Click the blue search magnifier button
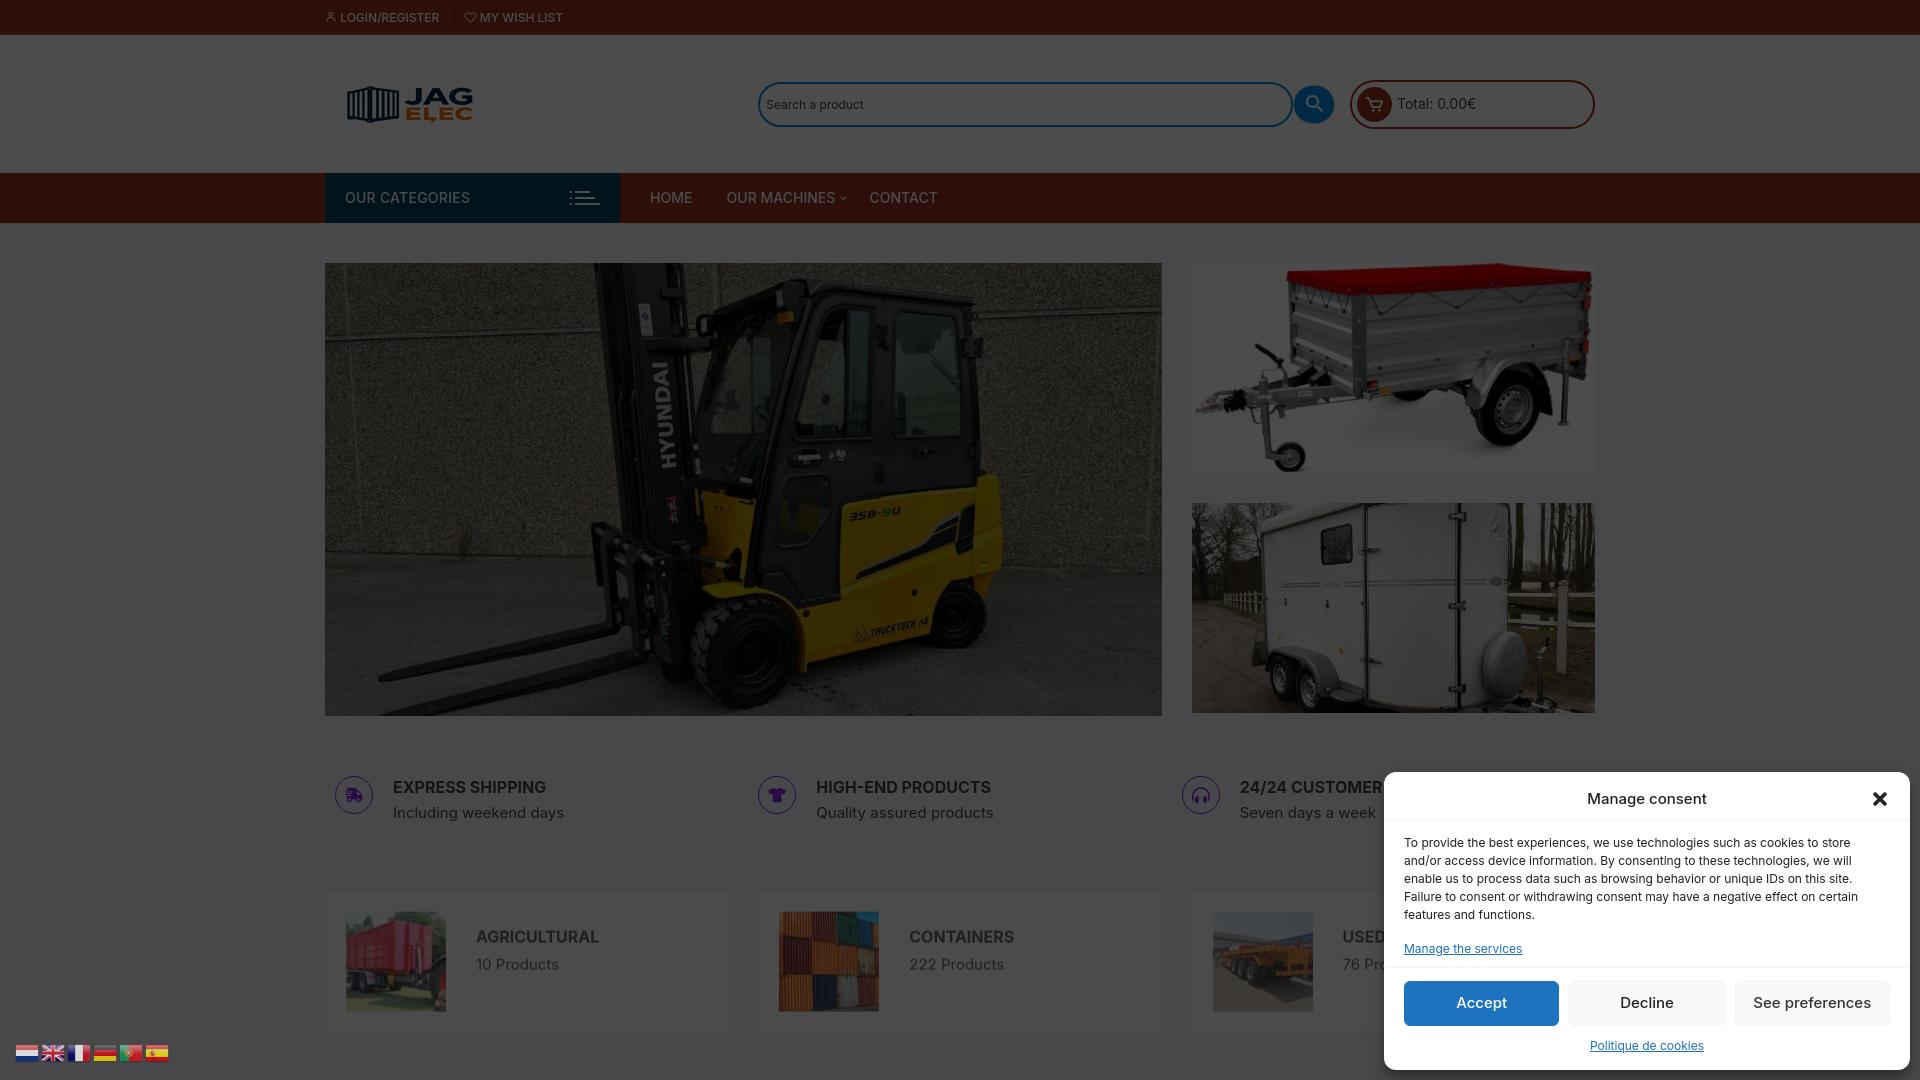1920x1080 pixels. (1313, 104)
